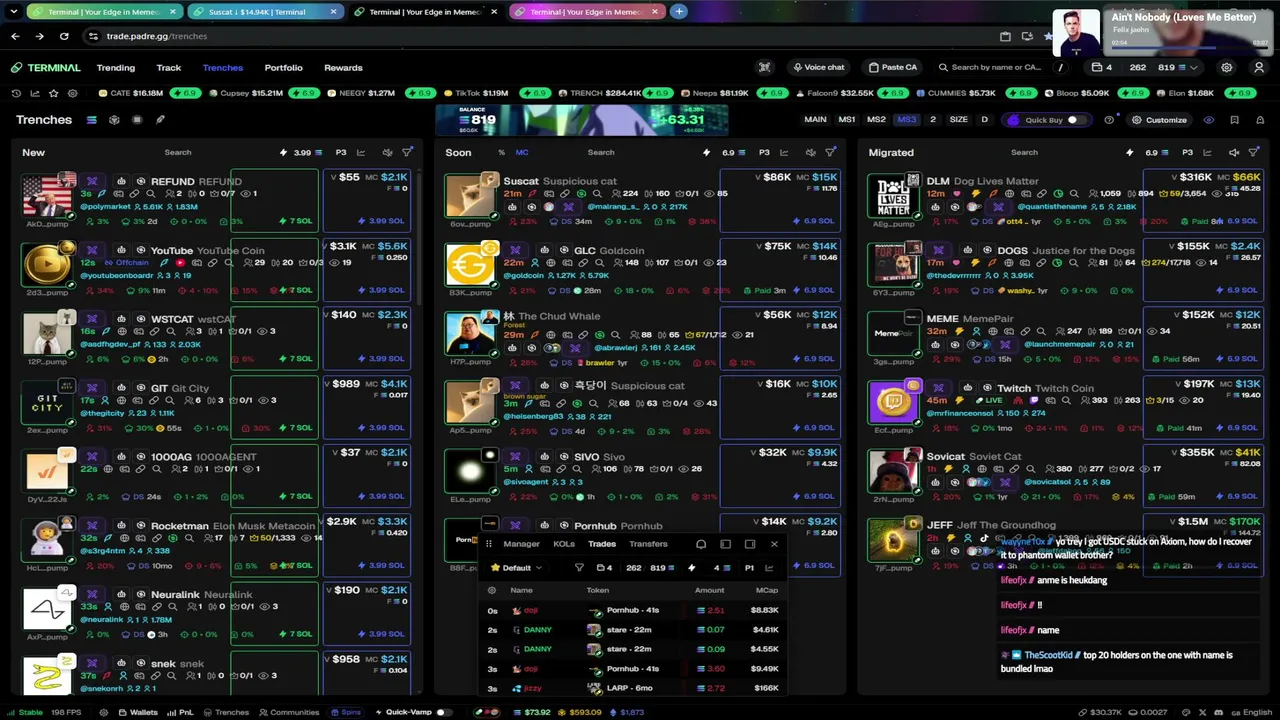The height and width of the screenshot is (720, 1280).
Task: Open the @polymarket creator link
Action: tap(104, 207)
